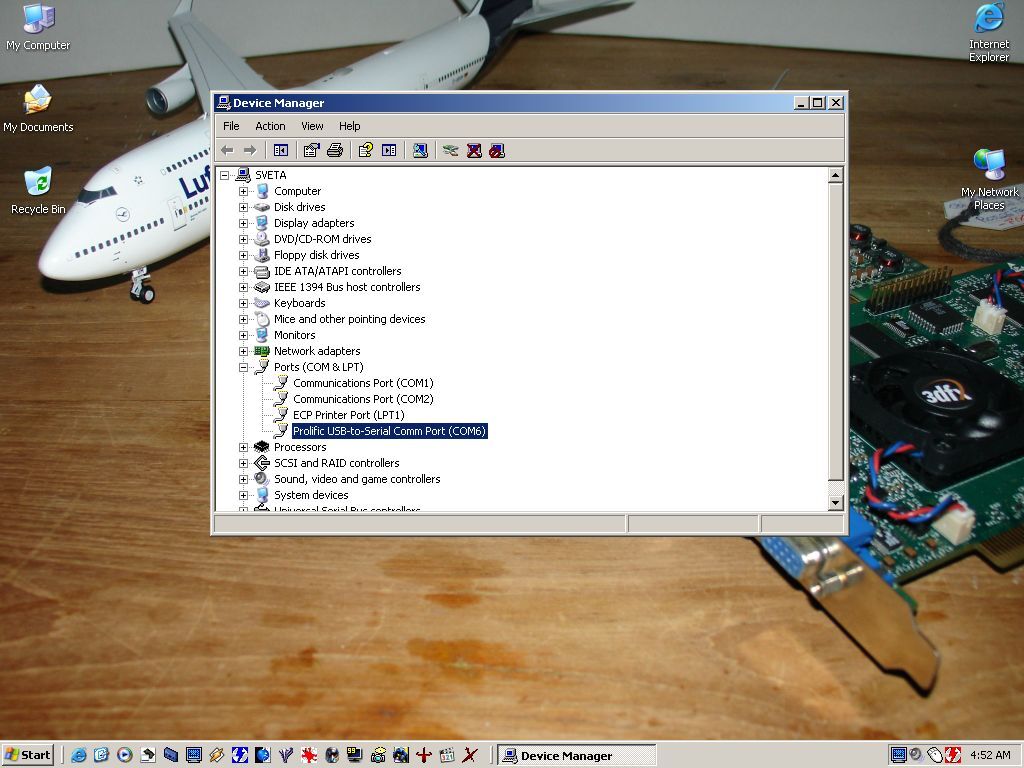
Task: Expand the Processors category
Action: [244, 447]
